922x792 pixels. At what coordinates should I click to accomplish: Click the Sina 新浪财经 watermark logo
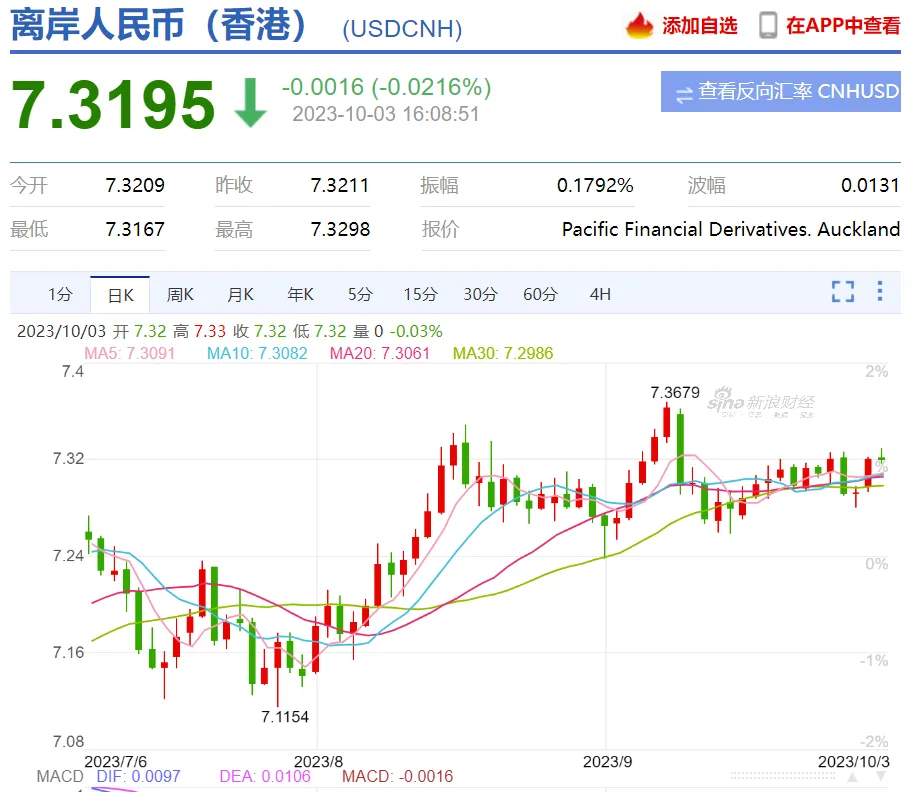pyautogui.click(x=761, y=403)
